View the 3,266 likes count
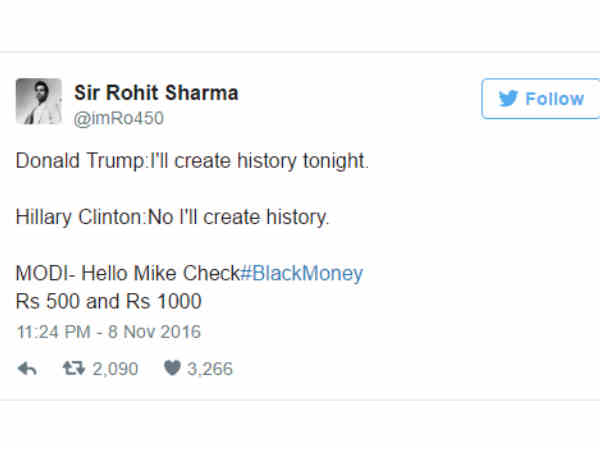600x450 pixels. pyautogui.click(x=210, y=369)
